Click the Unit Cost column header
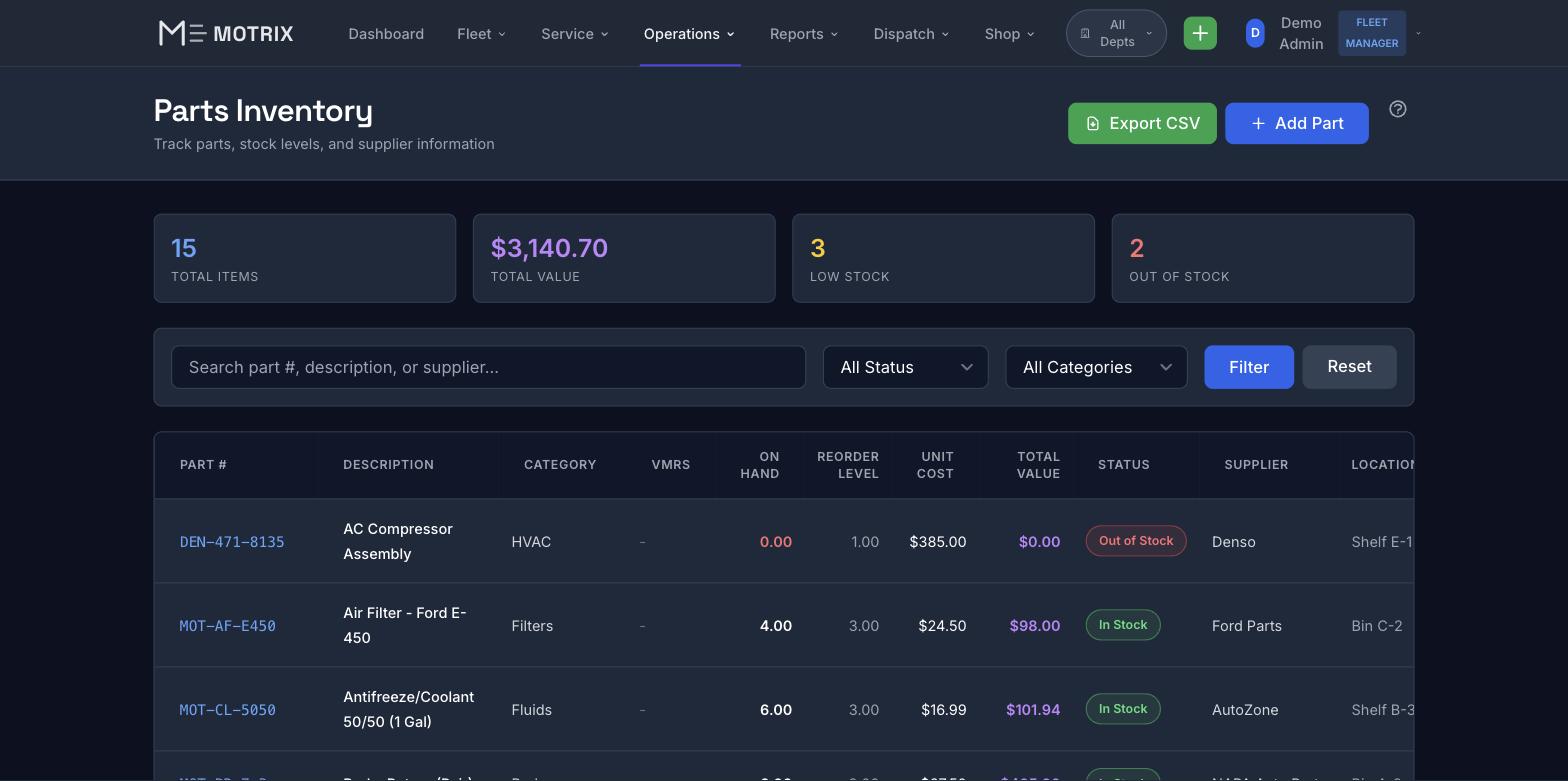 pyautogui.click(x=936, y=465)
